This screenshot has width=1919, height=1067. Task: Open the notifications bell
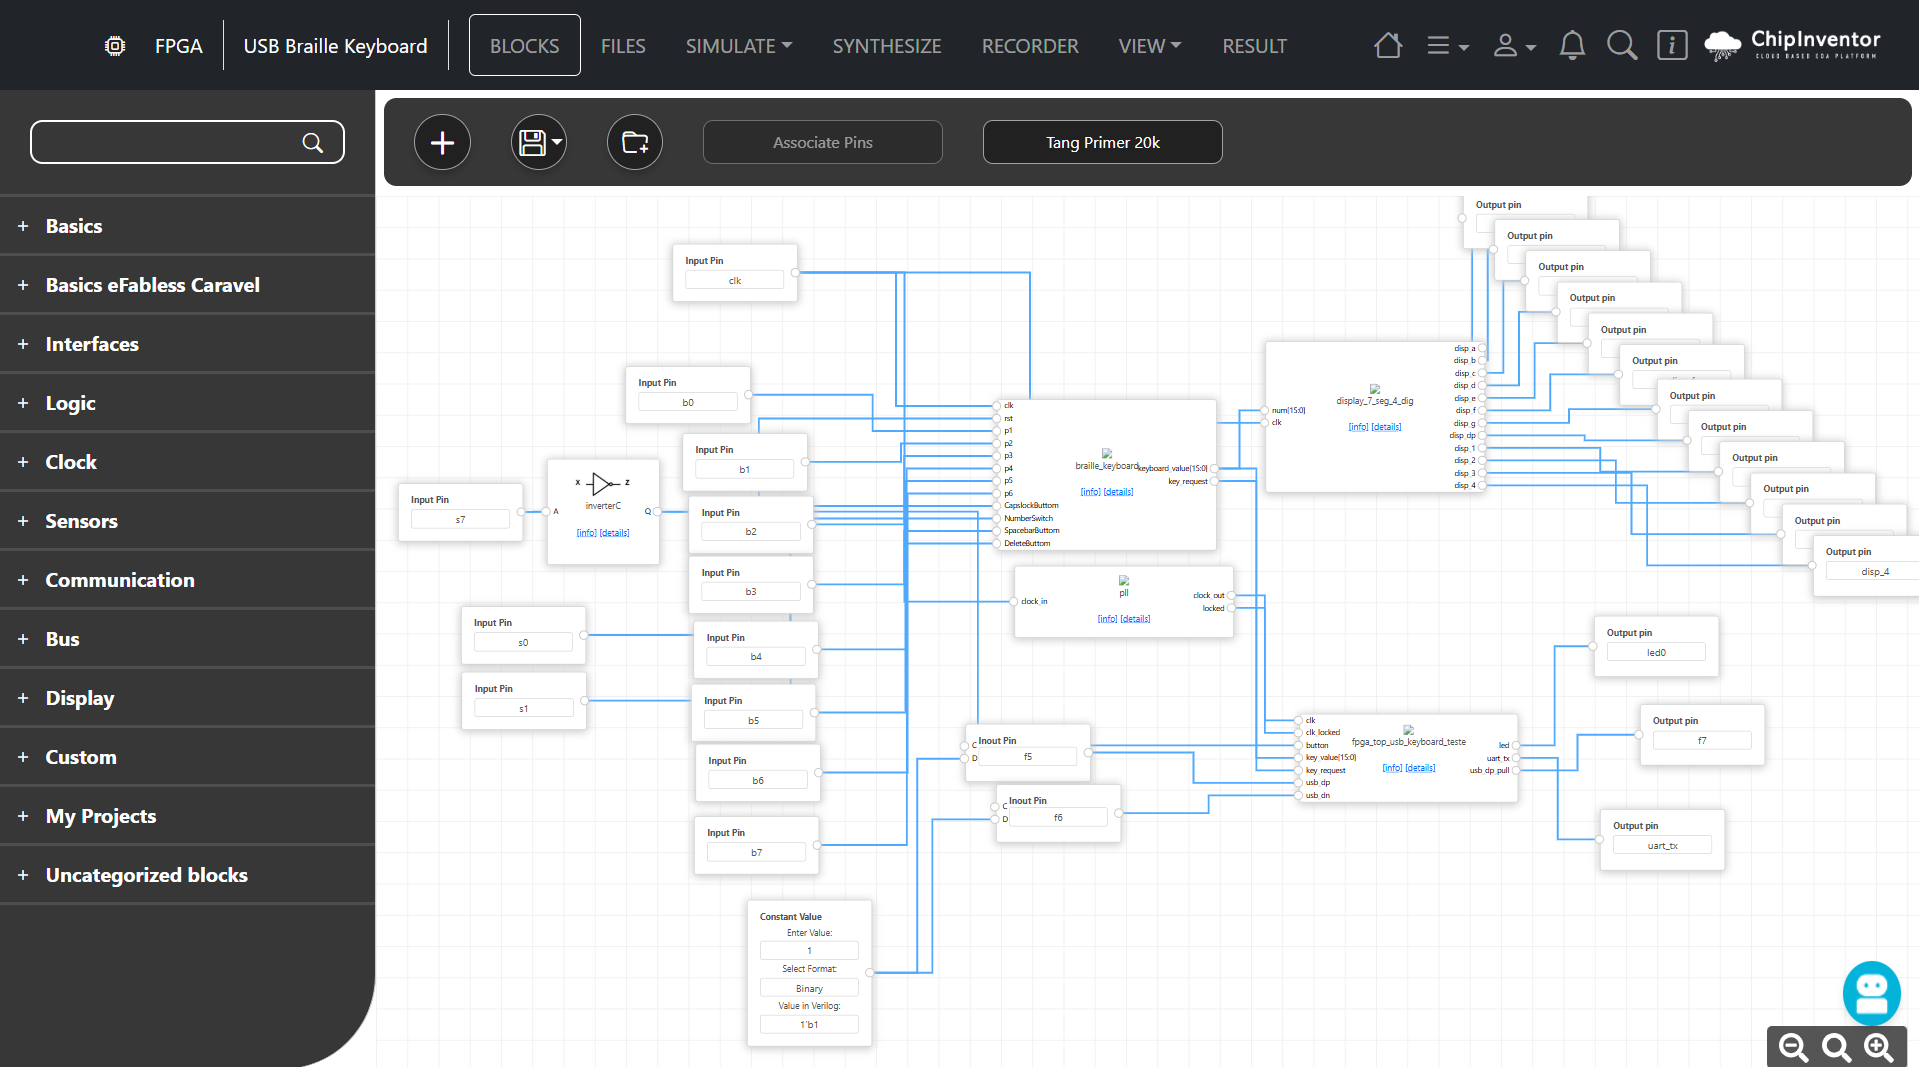[1572, 46]
